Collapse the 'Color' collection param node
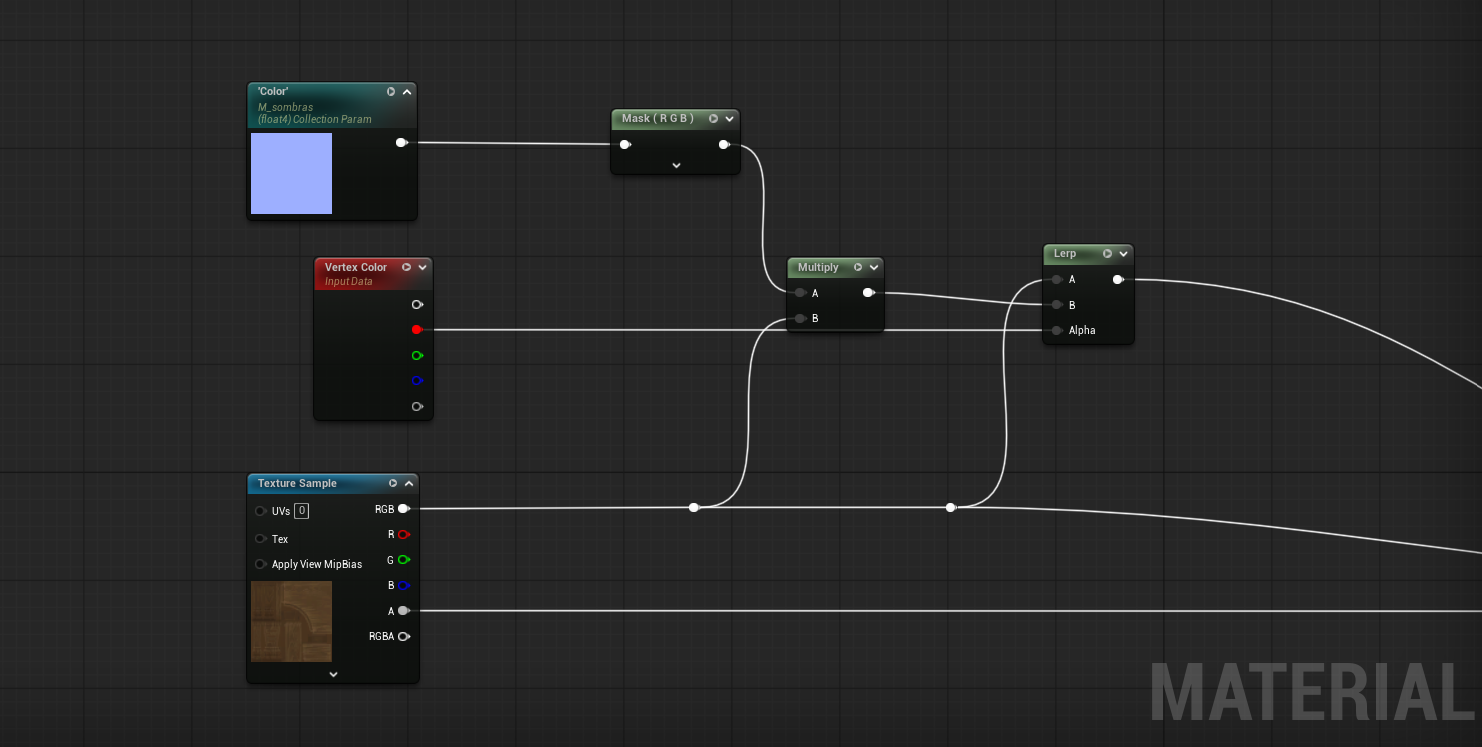 click(407, 92)
